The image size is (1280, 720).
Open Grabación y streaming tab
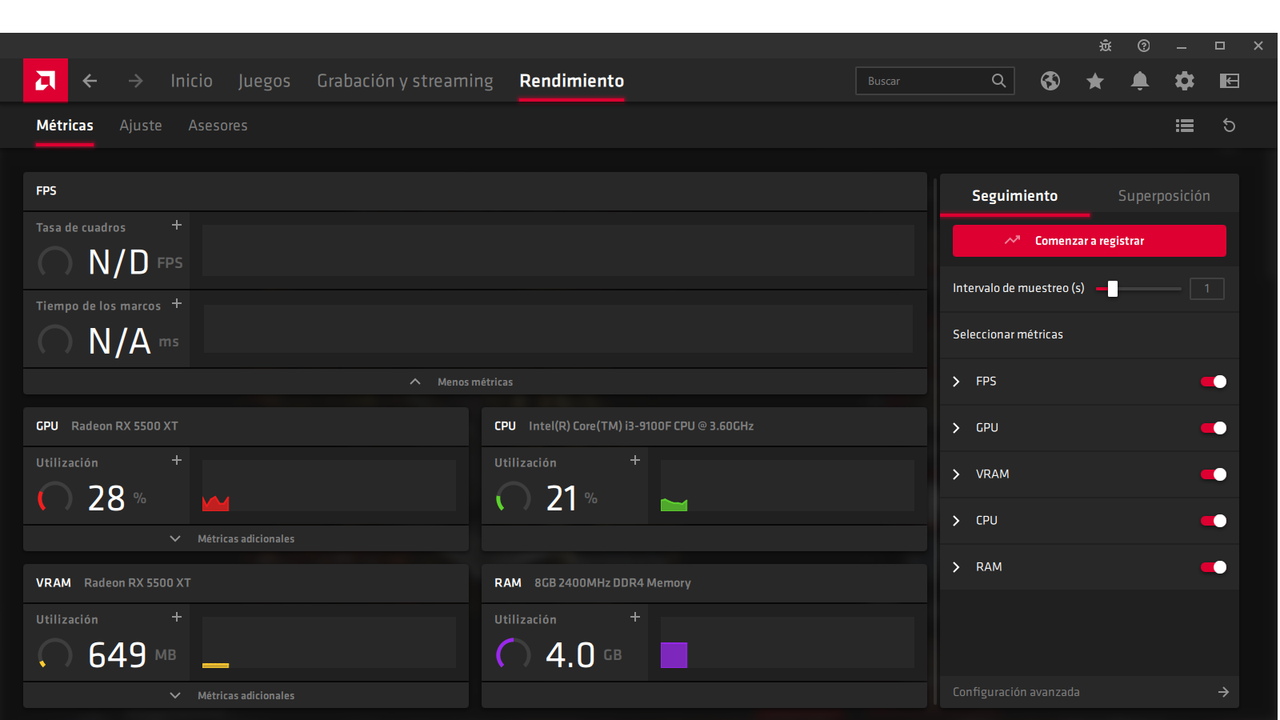tap(405, 81)
